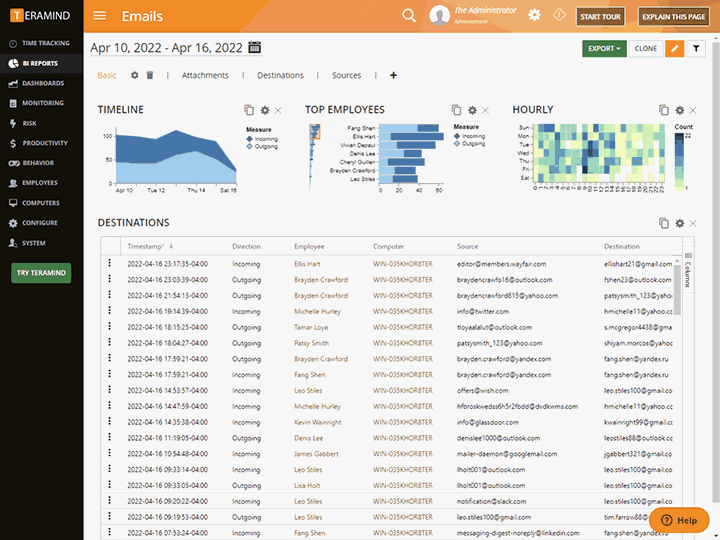
Task: Open the filter funnel icon
Action: (696, 48)
